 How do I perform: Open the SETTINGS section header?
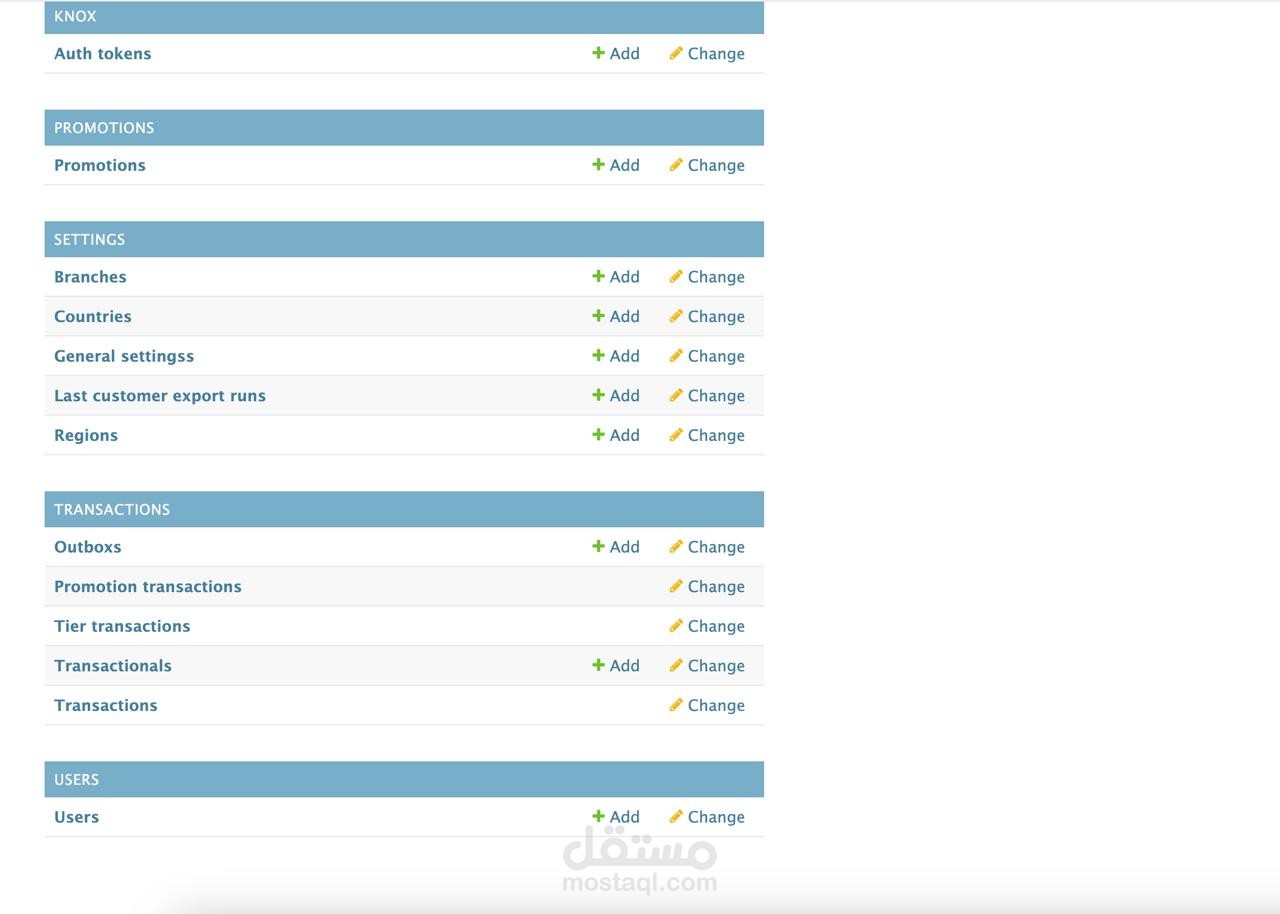click(x=89, y=240)
